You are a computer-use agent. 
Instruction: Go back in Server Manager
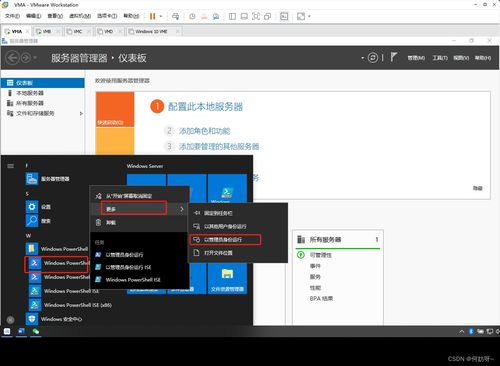pyautogui.click(x=12, y=58)
